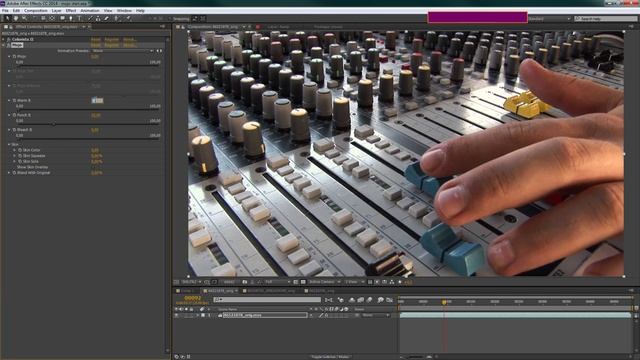Toggle the Warm It stopwatch

[14, 100]
